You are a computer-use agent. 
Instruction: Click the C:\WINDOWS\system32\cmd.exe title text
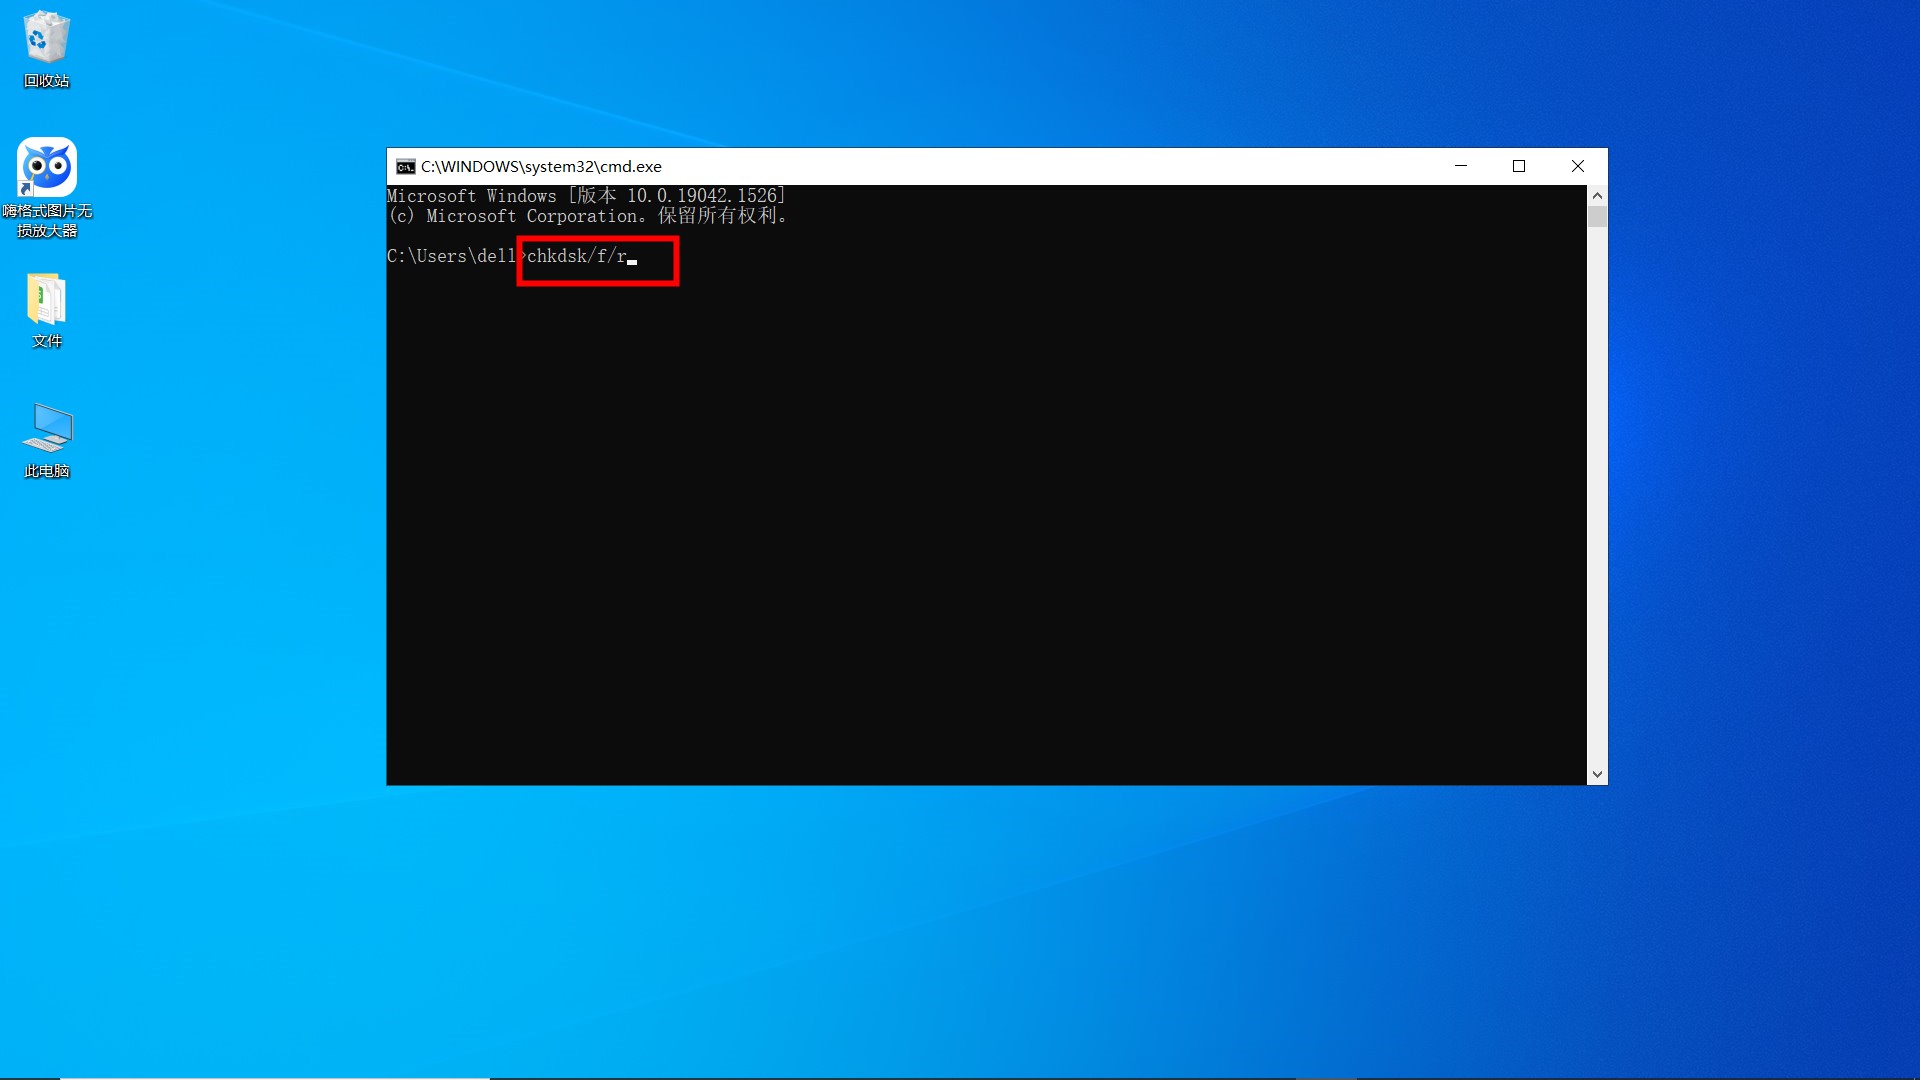click(541, 167)
